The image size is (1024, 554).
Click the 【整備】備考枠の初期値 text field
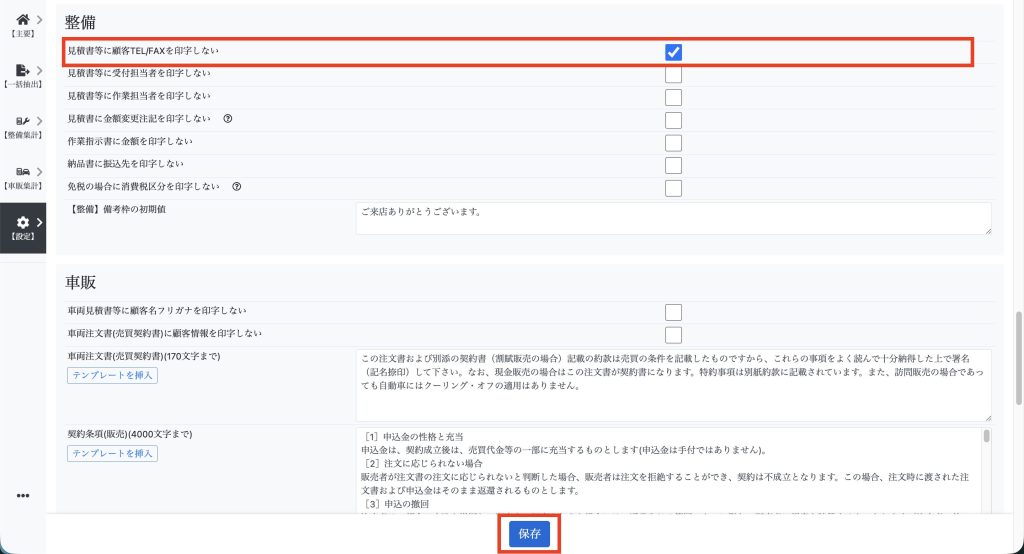[x=673, y=219]
